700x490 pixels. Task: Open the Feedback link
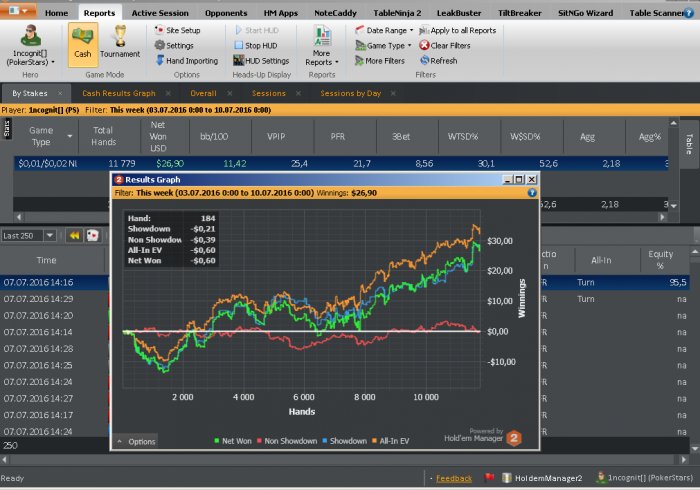click(x=454, y=478)
